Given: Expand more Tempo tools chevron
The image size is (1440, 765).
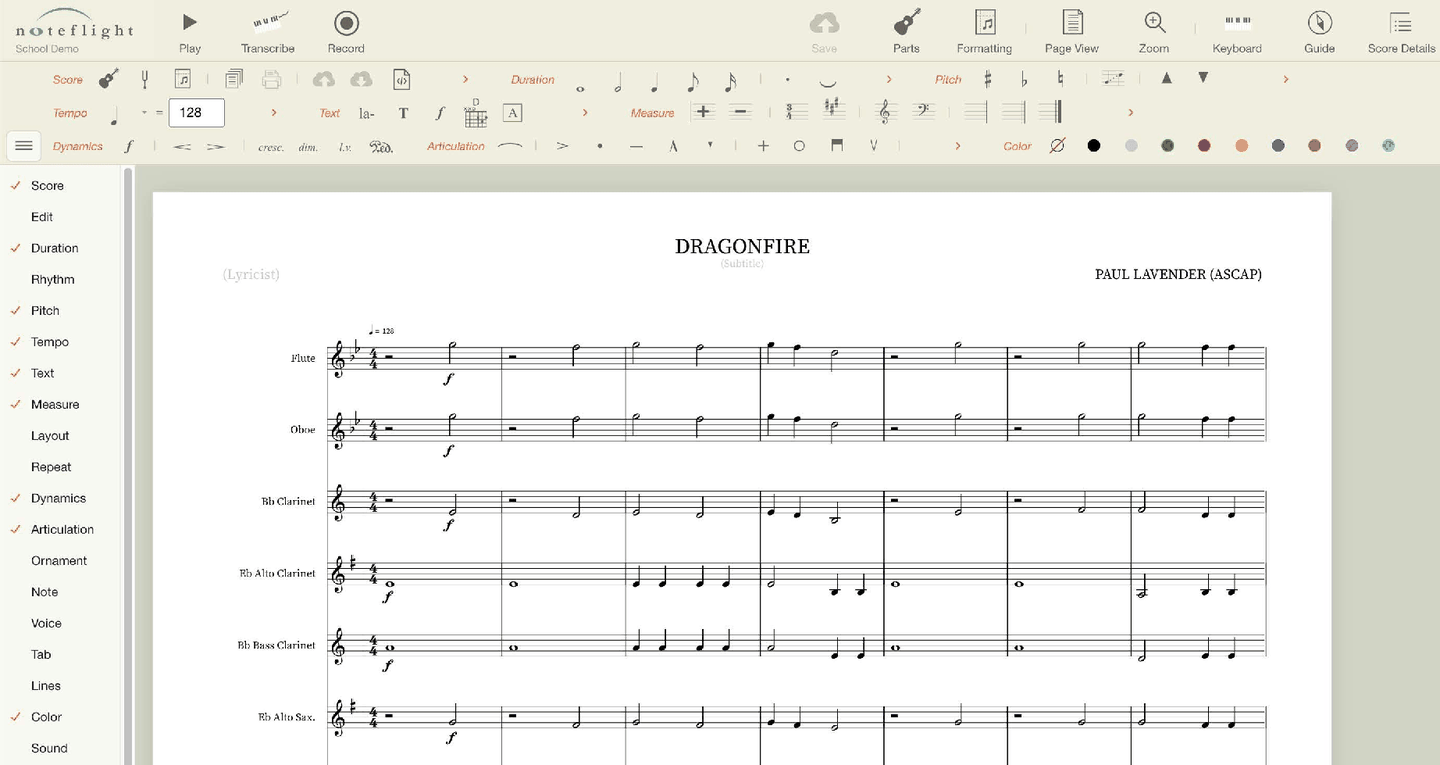Looking at the screenshot, I should 274,113.
